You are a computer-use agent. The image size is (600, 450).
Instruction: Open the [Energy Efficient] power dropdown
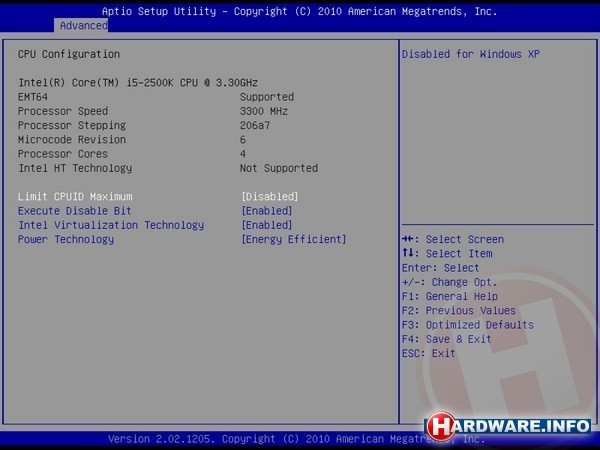pyautogui.click(x=293, y=239)
